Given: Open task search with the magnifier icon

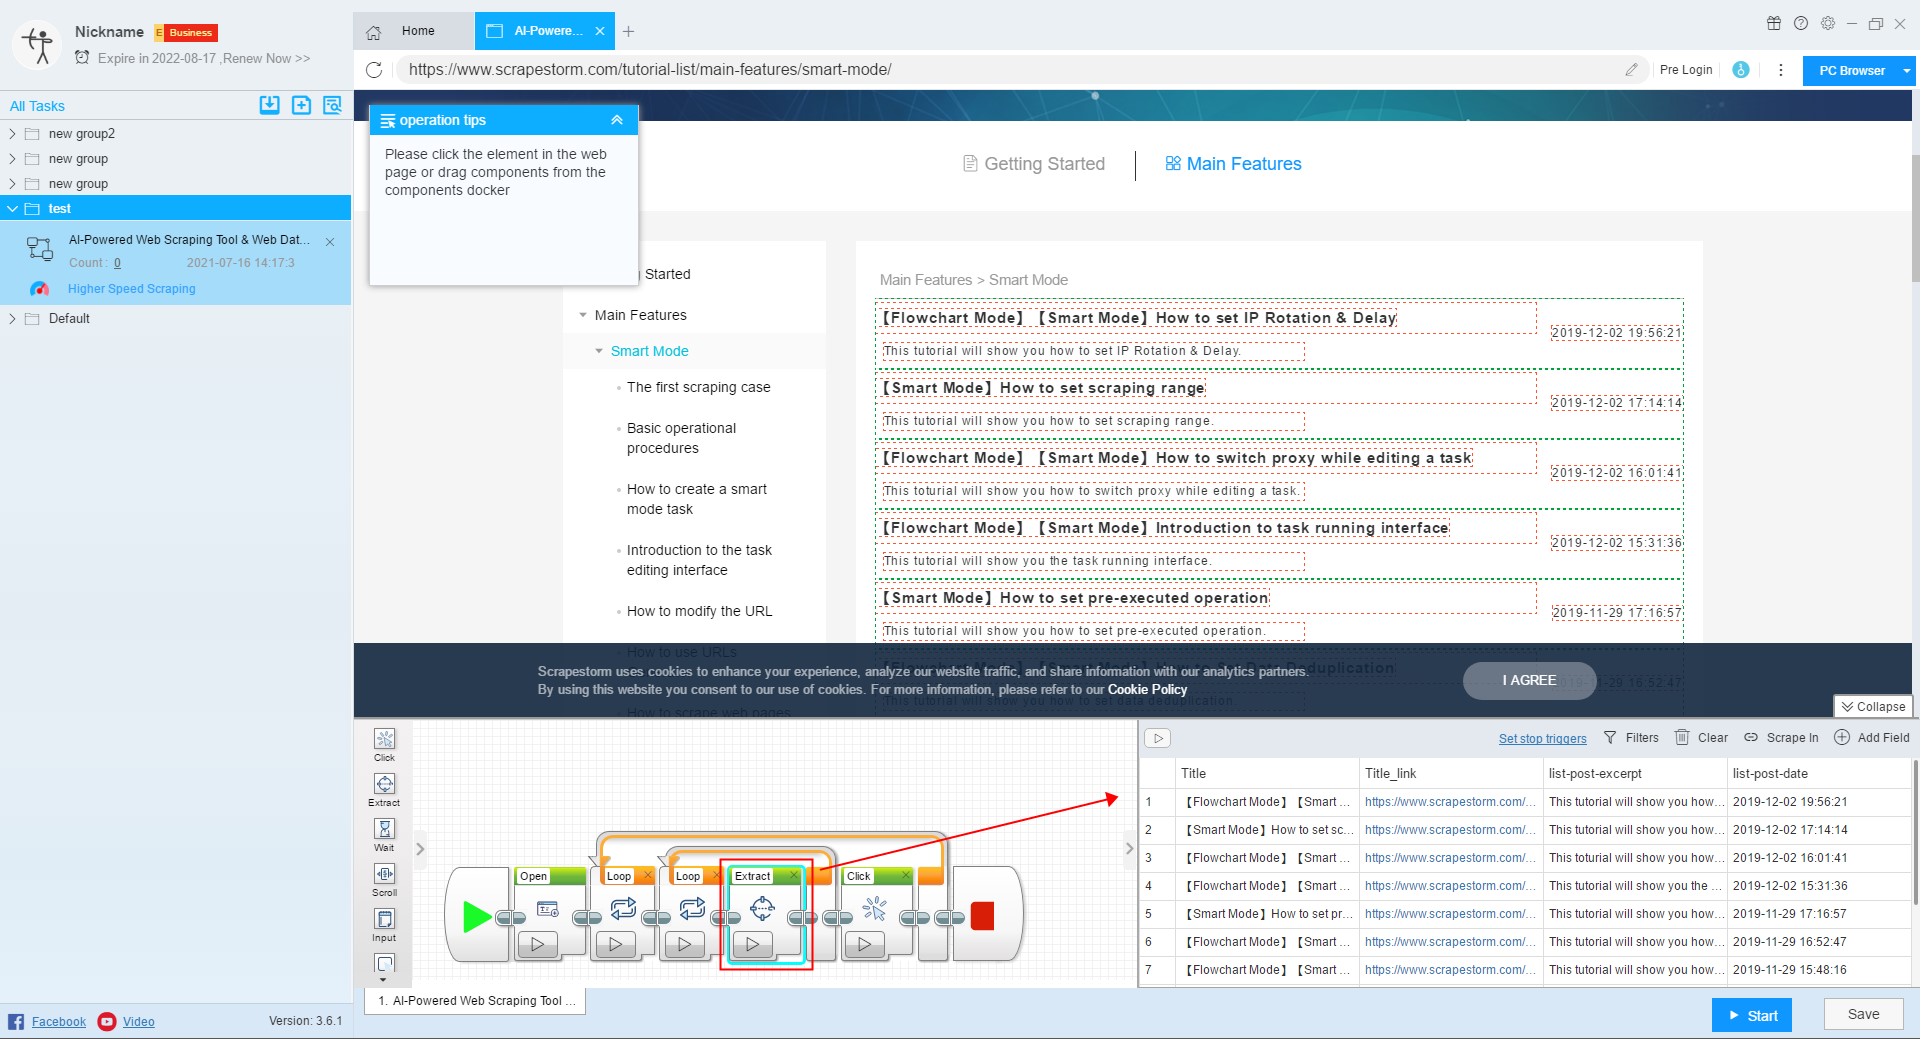Looking at the screenshot, I should click(x=332, y=105).
